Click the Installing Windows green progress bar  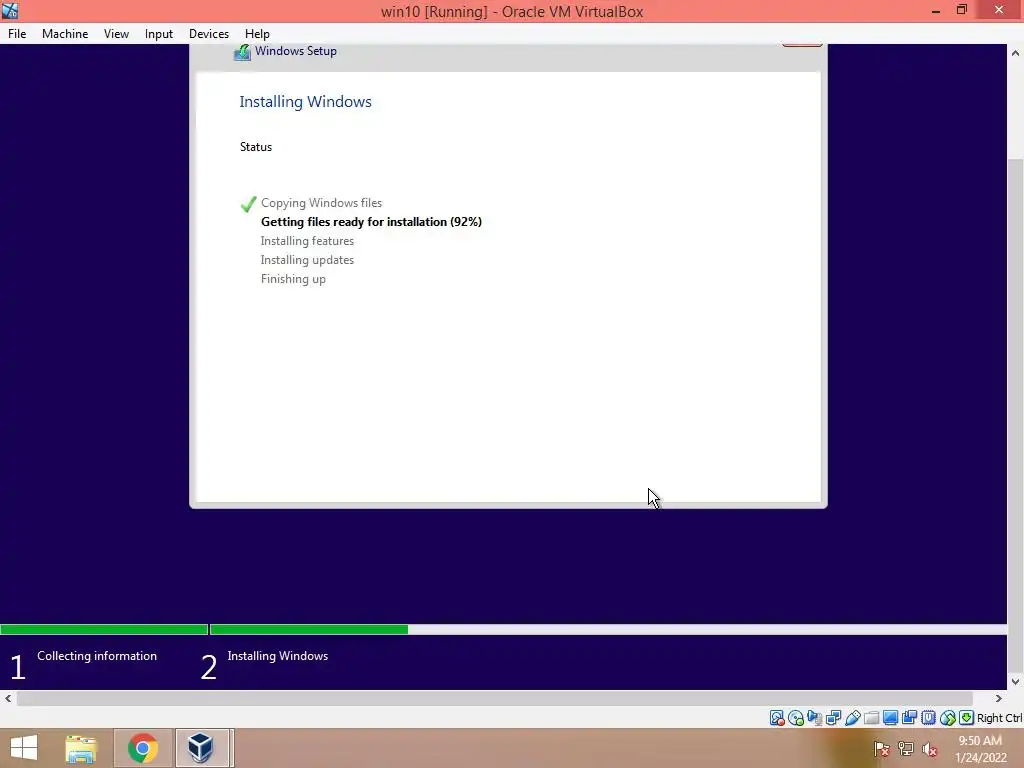[x=310, y=630]
